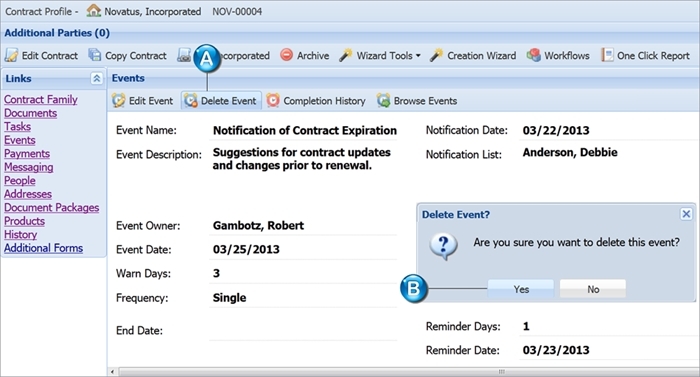Click the Warn Days value 3
700x377 pixels.
[216, 273]
